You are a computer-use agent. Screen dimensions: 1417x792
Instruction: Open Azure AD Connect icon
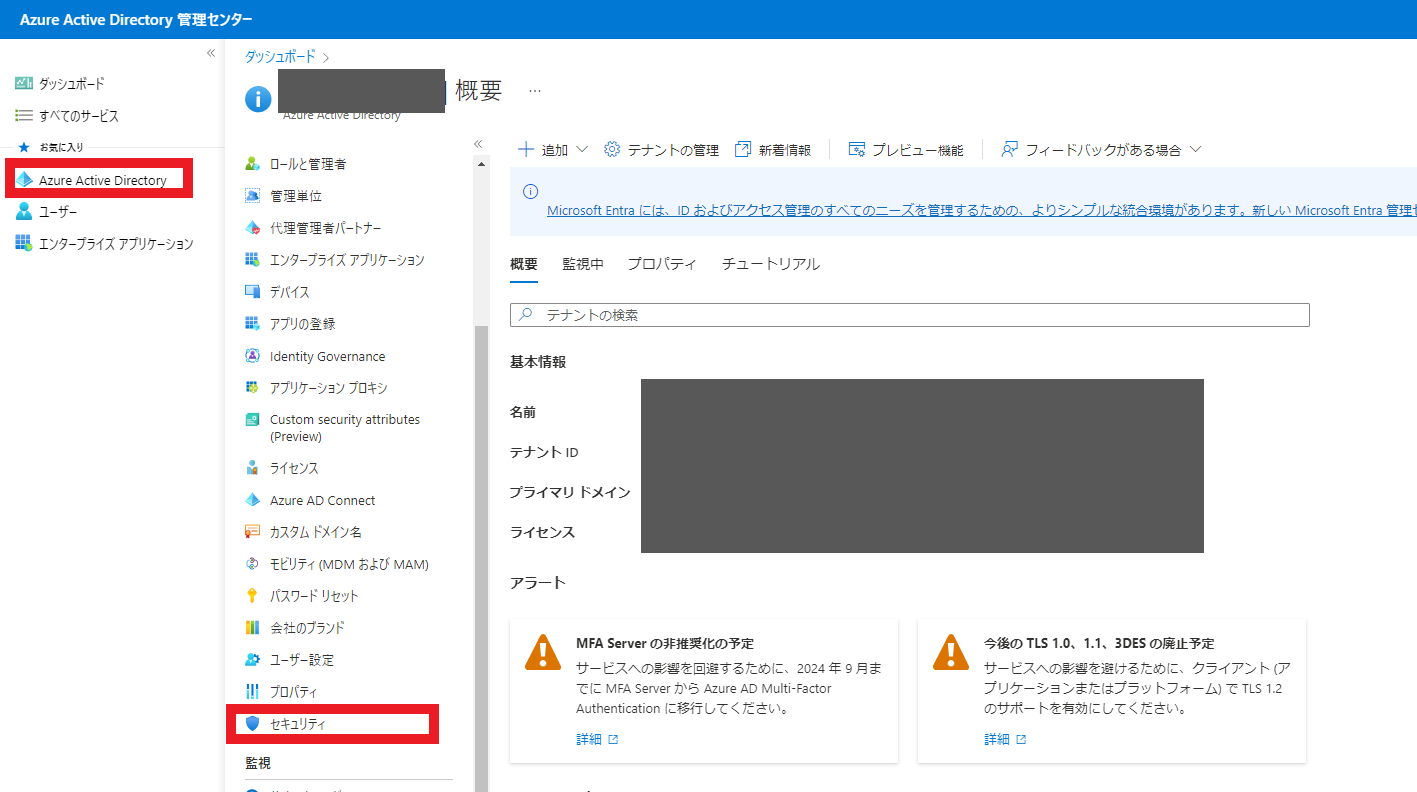point(252,500)
